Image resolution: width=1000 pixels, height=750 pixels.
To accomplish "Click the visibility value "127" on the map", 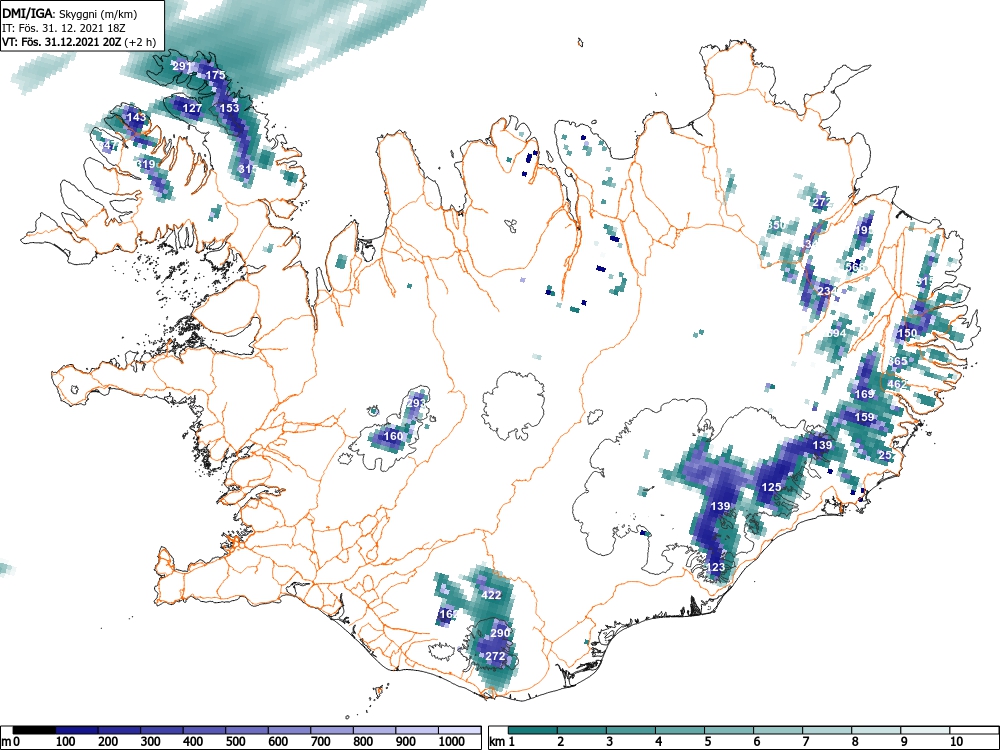I will pos(192,108).
